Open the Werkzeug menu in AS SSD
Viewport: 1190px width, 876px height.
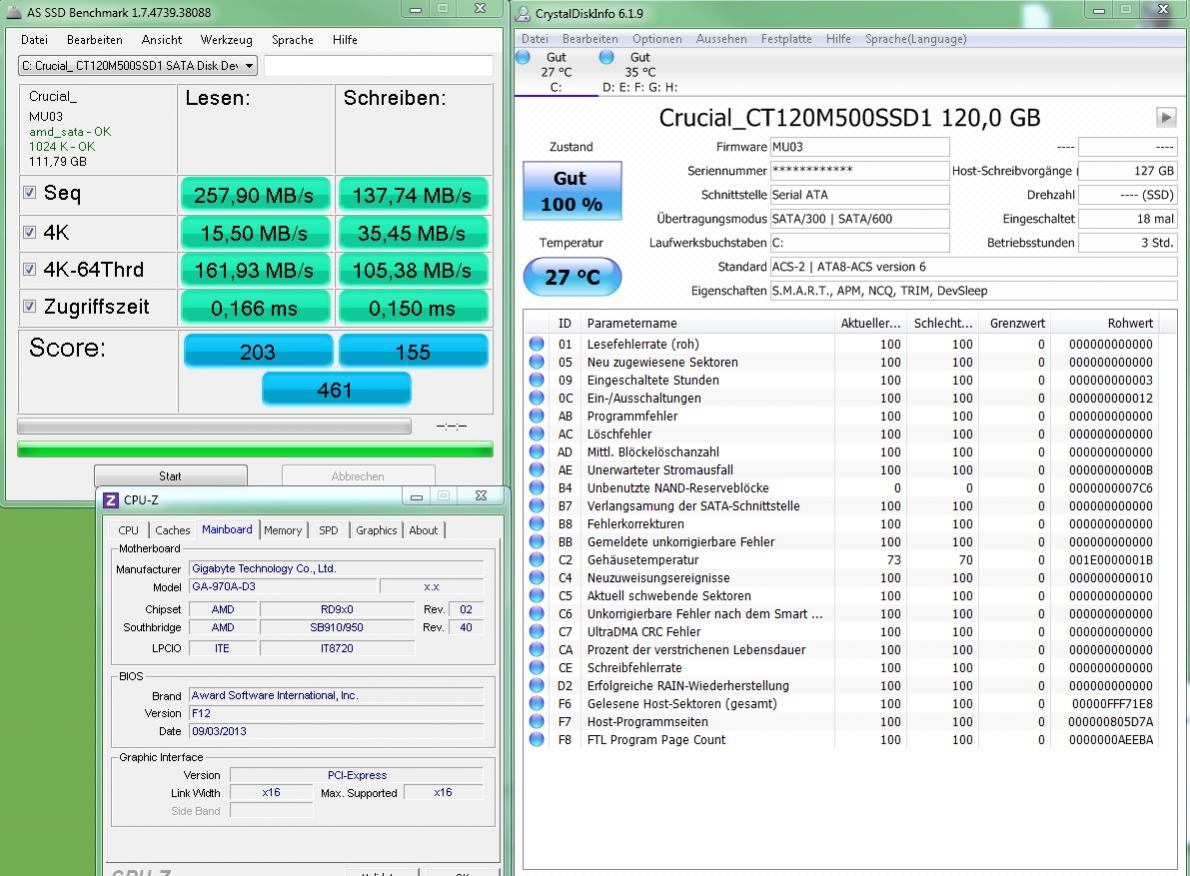coord(226,40)
